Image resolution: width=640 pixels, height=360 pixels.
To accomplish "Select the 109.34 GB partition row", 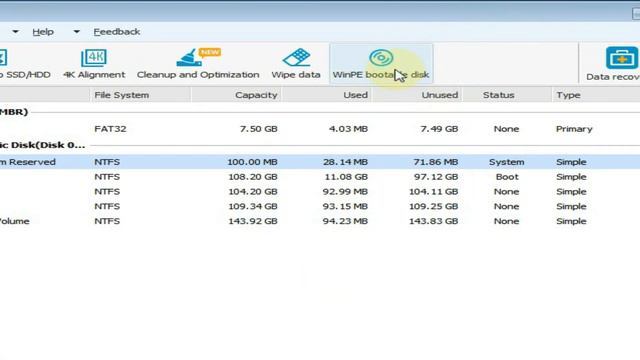I will [x=320, y=206].
